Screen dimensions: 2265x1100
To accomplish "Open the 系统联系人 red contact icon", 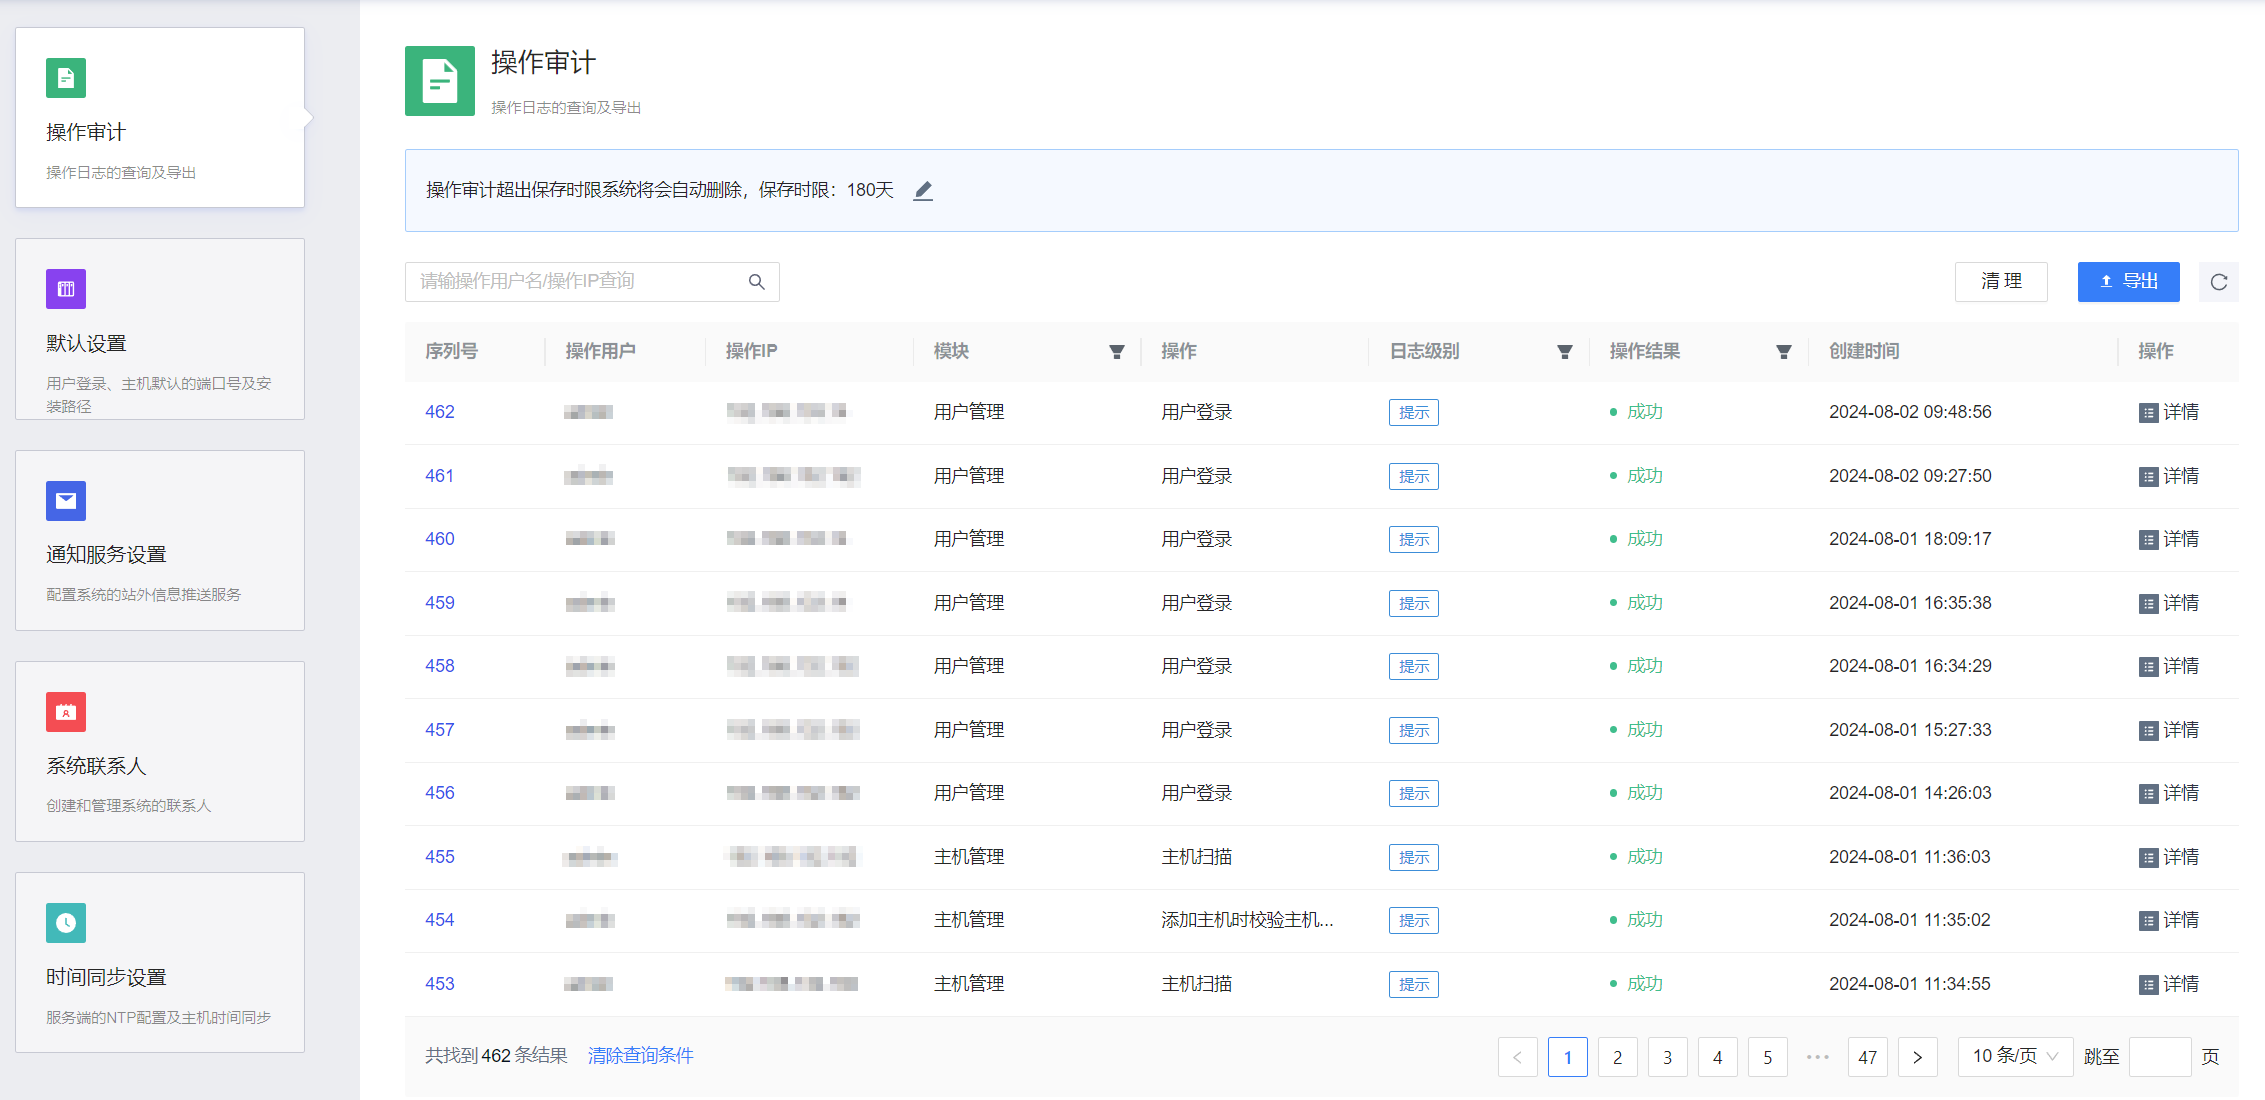I will point(66,712).
